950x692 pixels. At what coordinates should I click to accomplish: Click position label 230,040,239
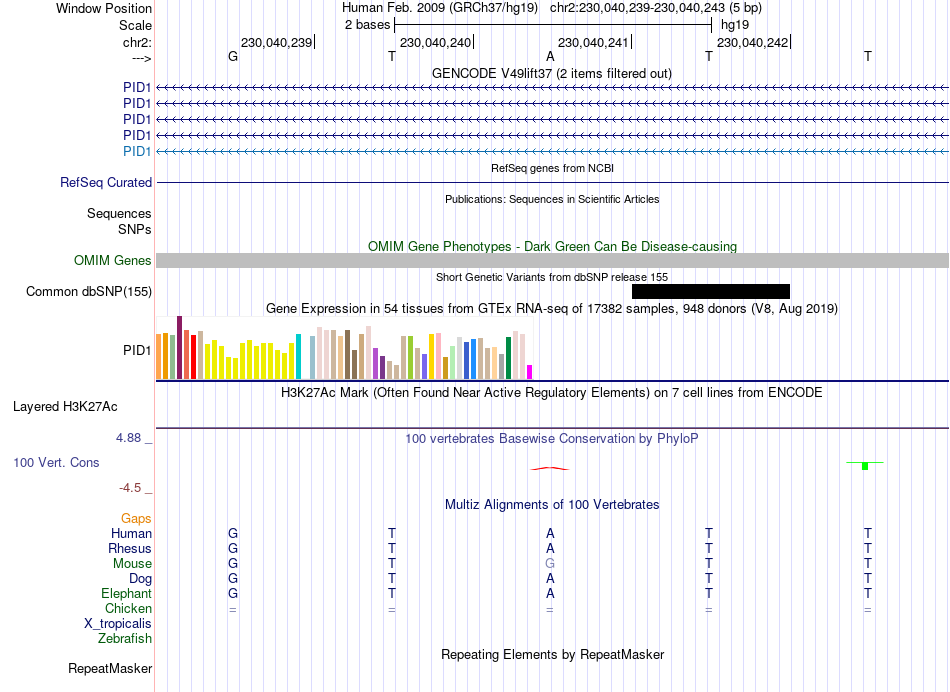click(x=276, y=42)
